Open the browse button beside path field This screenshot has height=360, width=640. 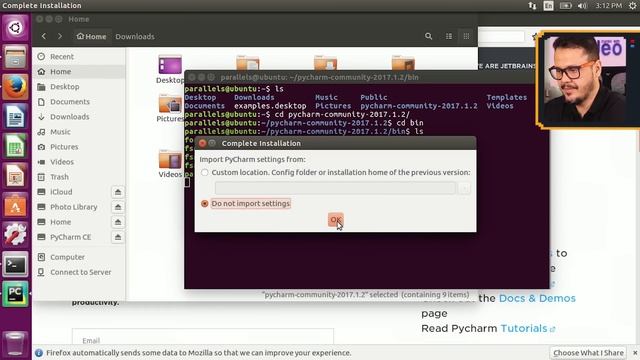(x=464, y=188)
